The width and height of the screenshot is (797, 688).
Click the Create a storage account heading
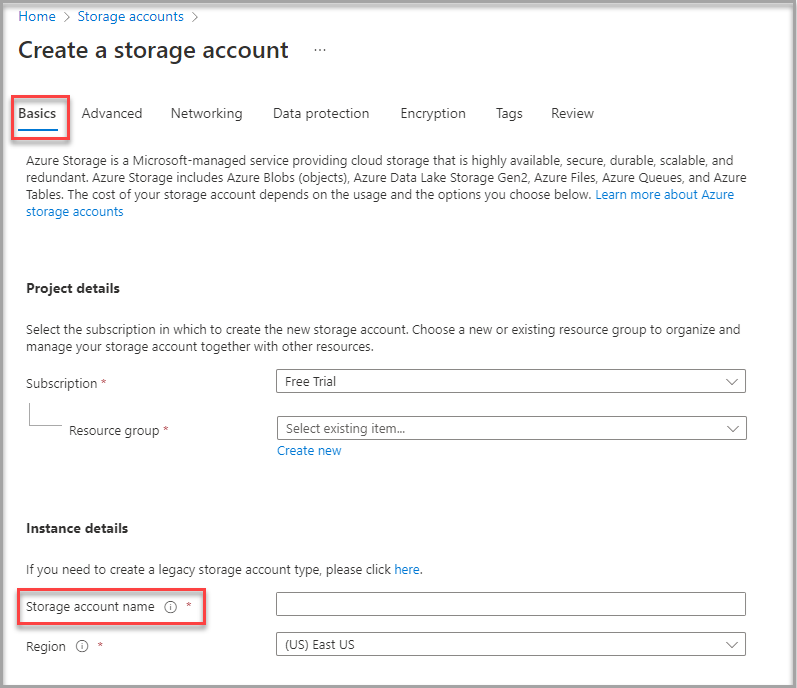153,51
